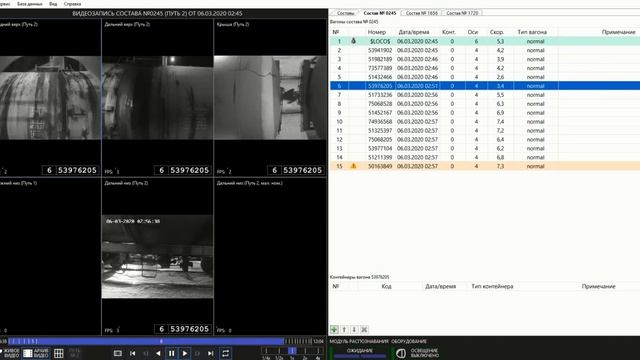Click the 'ОБОРУДОВАНИЕ' status label
Screen dimensions: 640x360
coord(409,341)
